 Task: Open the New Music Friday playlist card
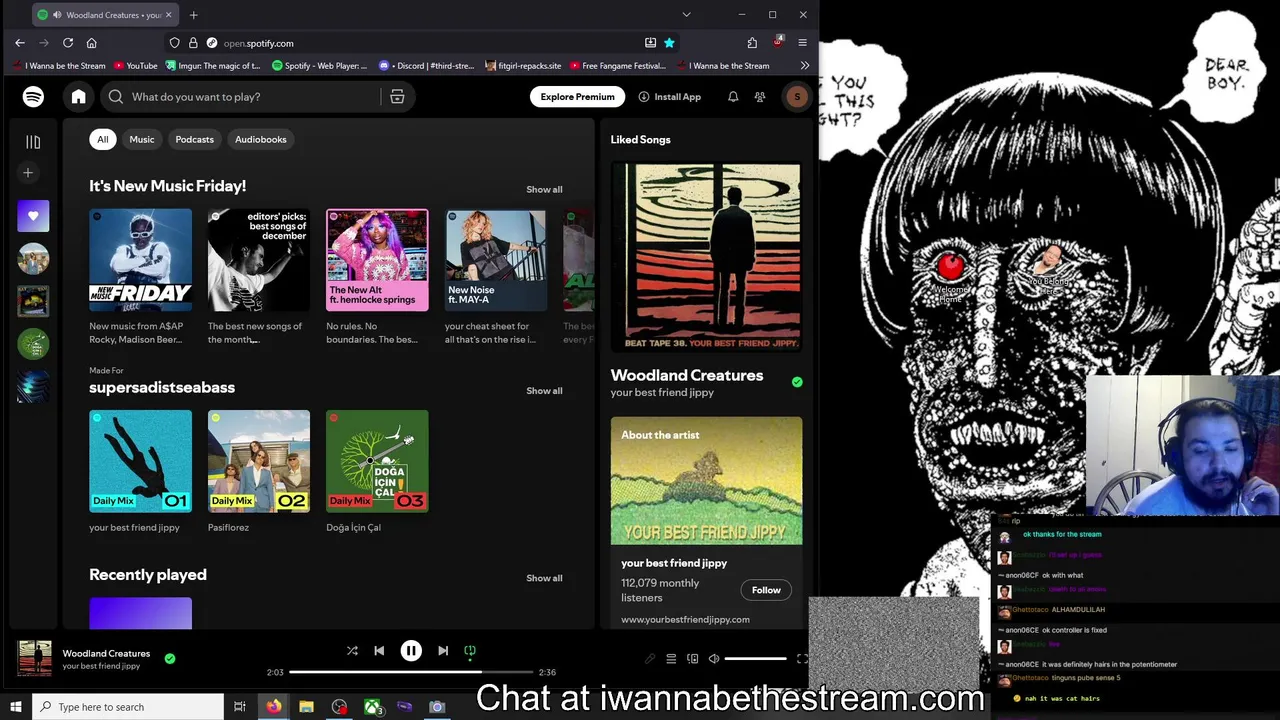point(140,279)
